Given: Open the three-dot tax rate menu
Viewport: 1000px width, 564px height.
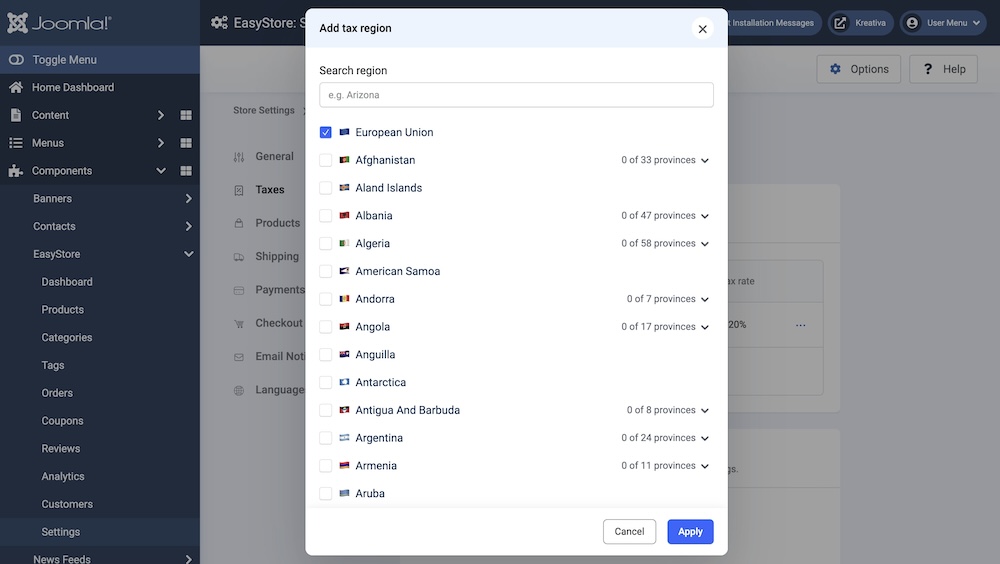Looking at the screenshot, I should coord(801,325).
